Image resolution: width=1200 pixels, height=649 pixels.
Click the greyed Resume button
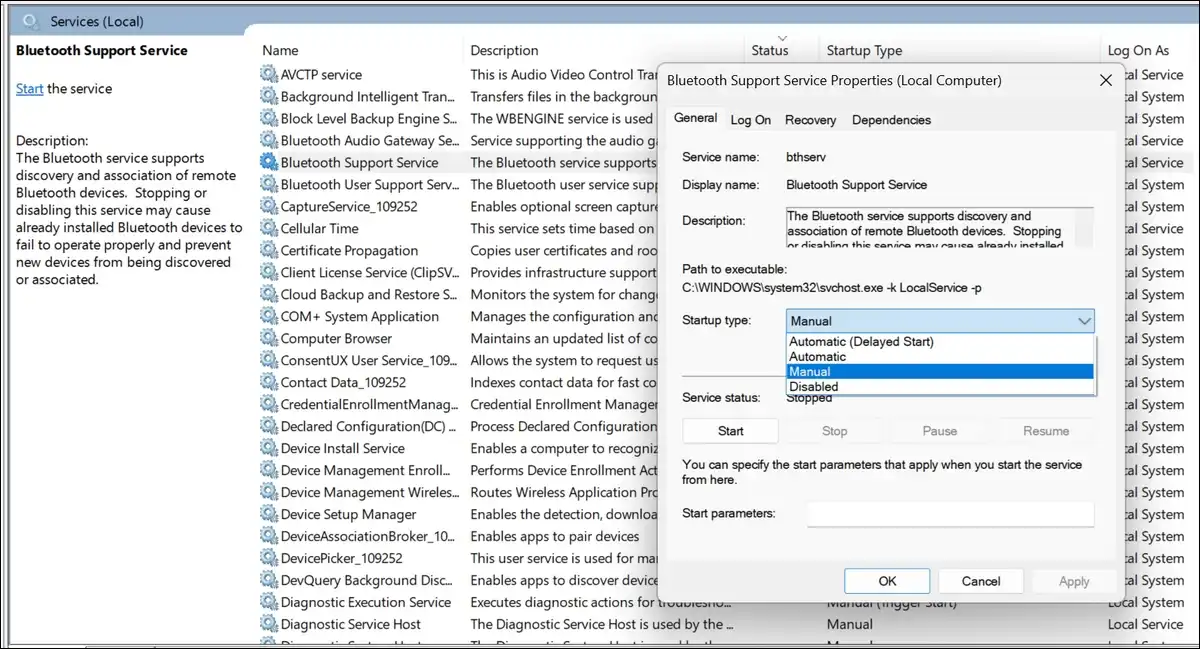pyautogui.click(x=1046, y=431)
